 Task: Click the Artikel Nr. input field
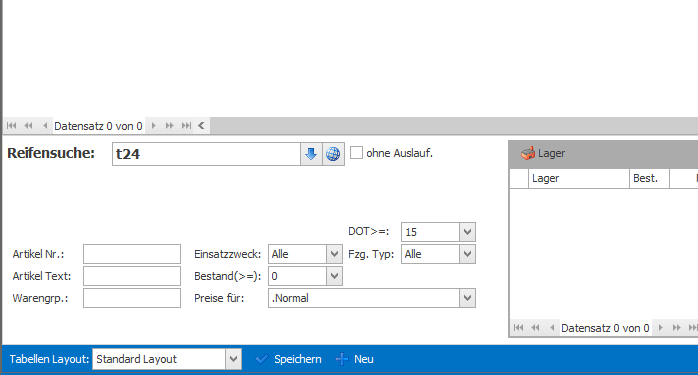tap(132, 254)
